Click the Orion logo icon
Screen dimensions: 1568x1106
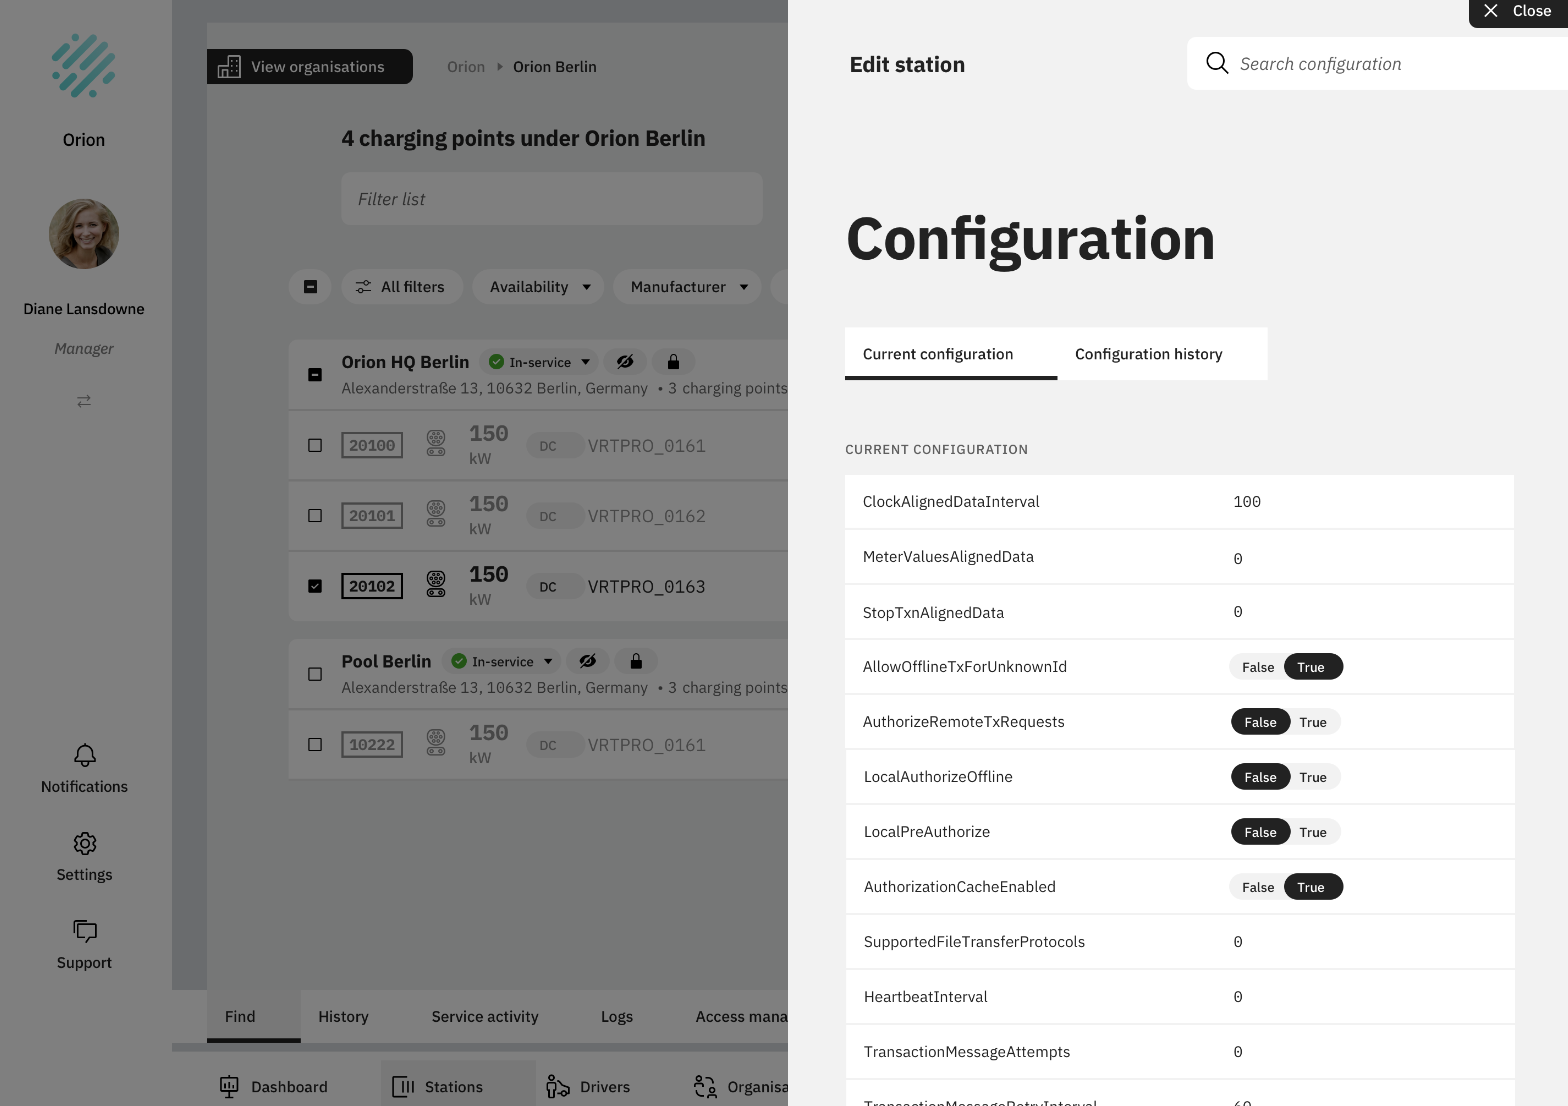pos(84,66)
